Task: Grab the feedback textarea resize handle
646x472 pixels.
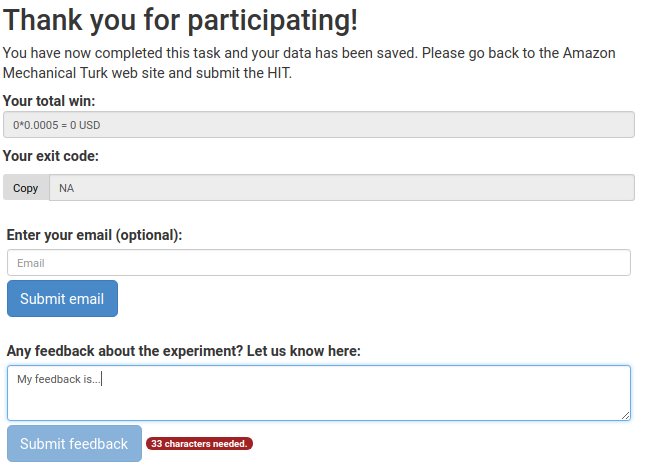Action: click(625, 416)
